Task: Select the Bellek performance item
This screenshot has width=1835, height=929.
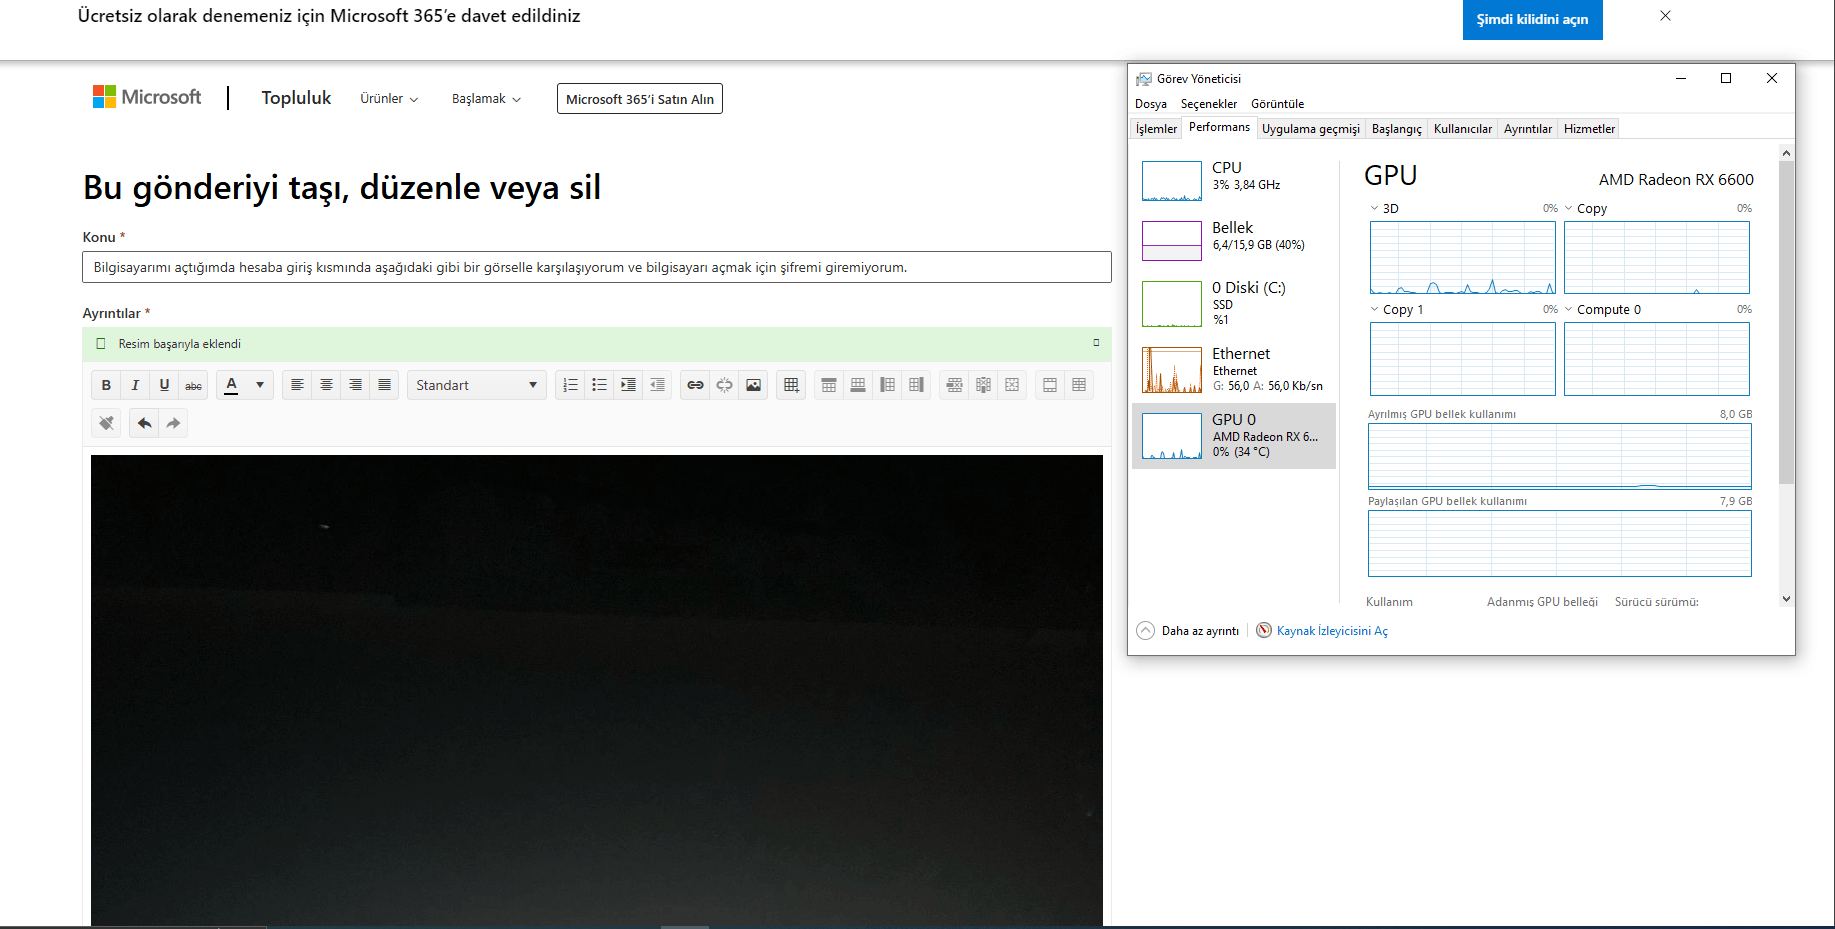Action: [x=1234, y=240]
